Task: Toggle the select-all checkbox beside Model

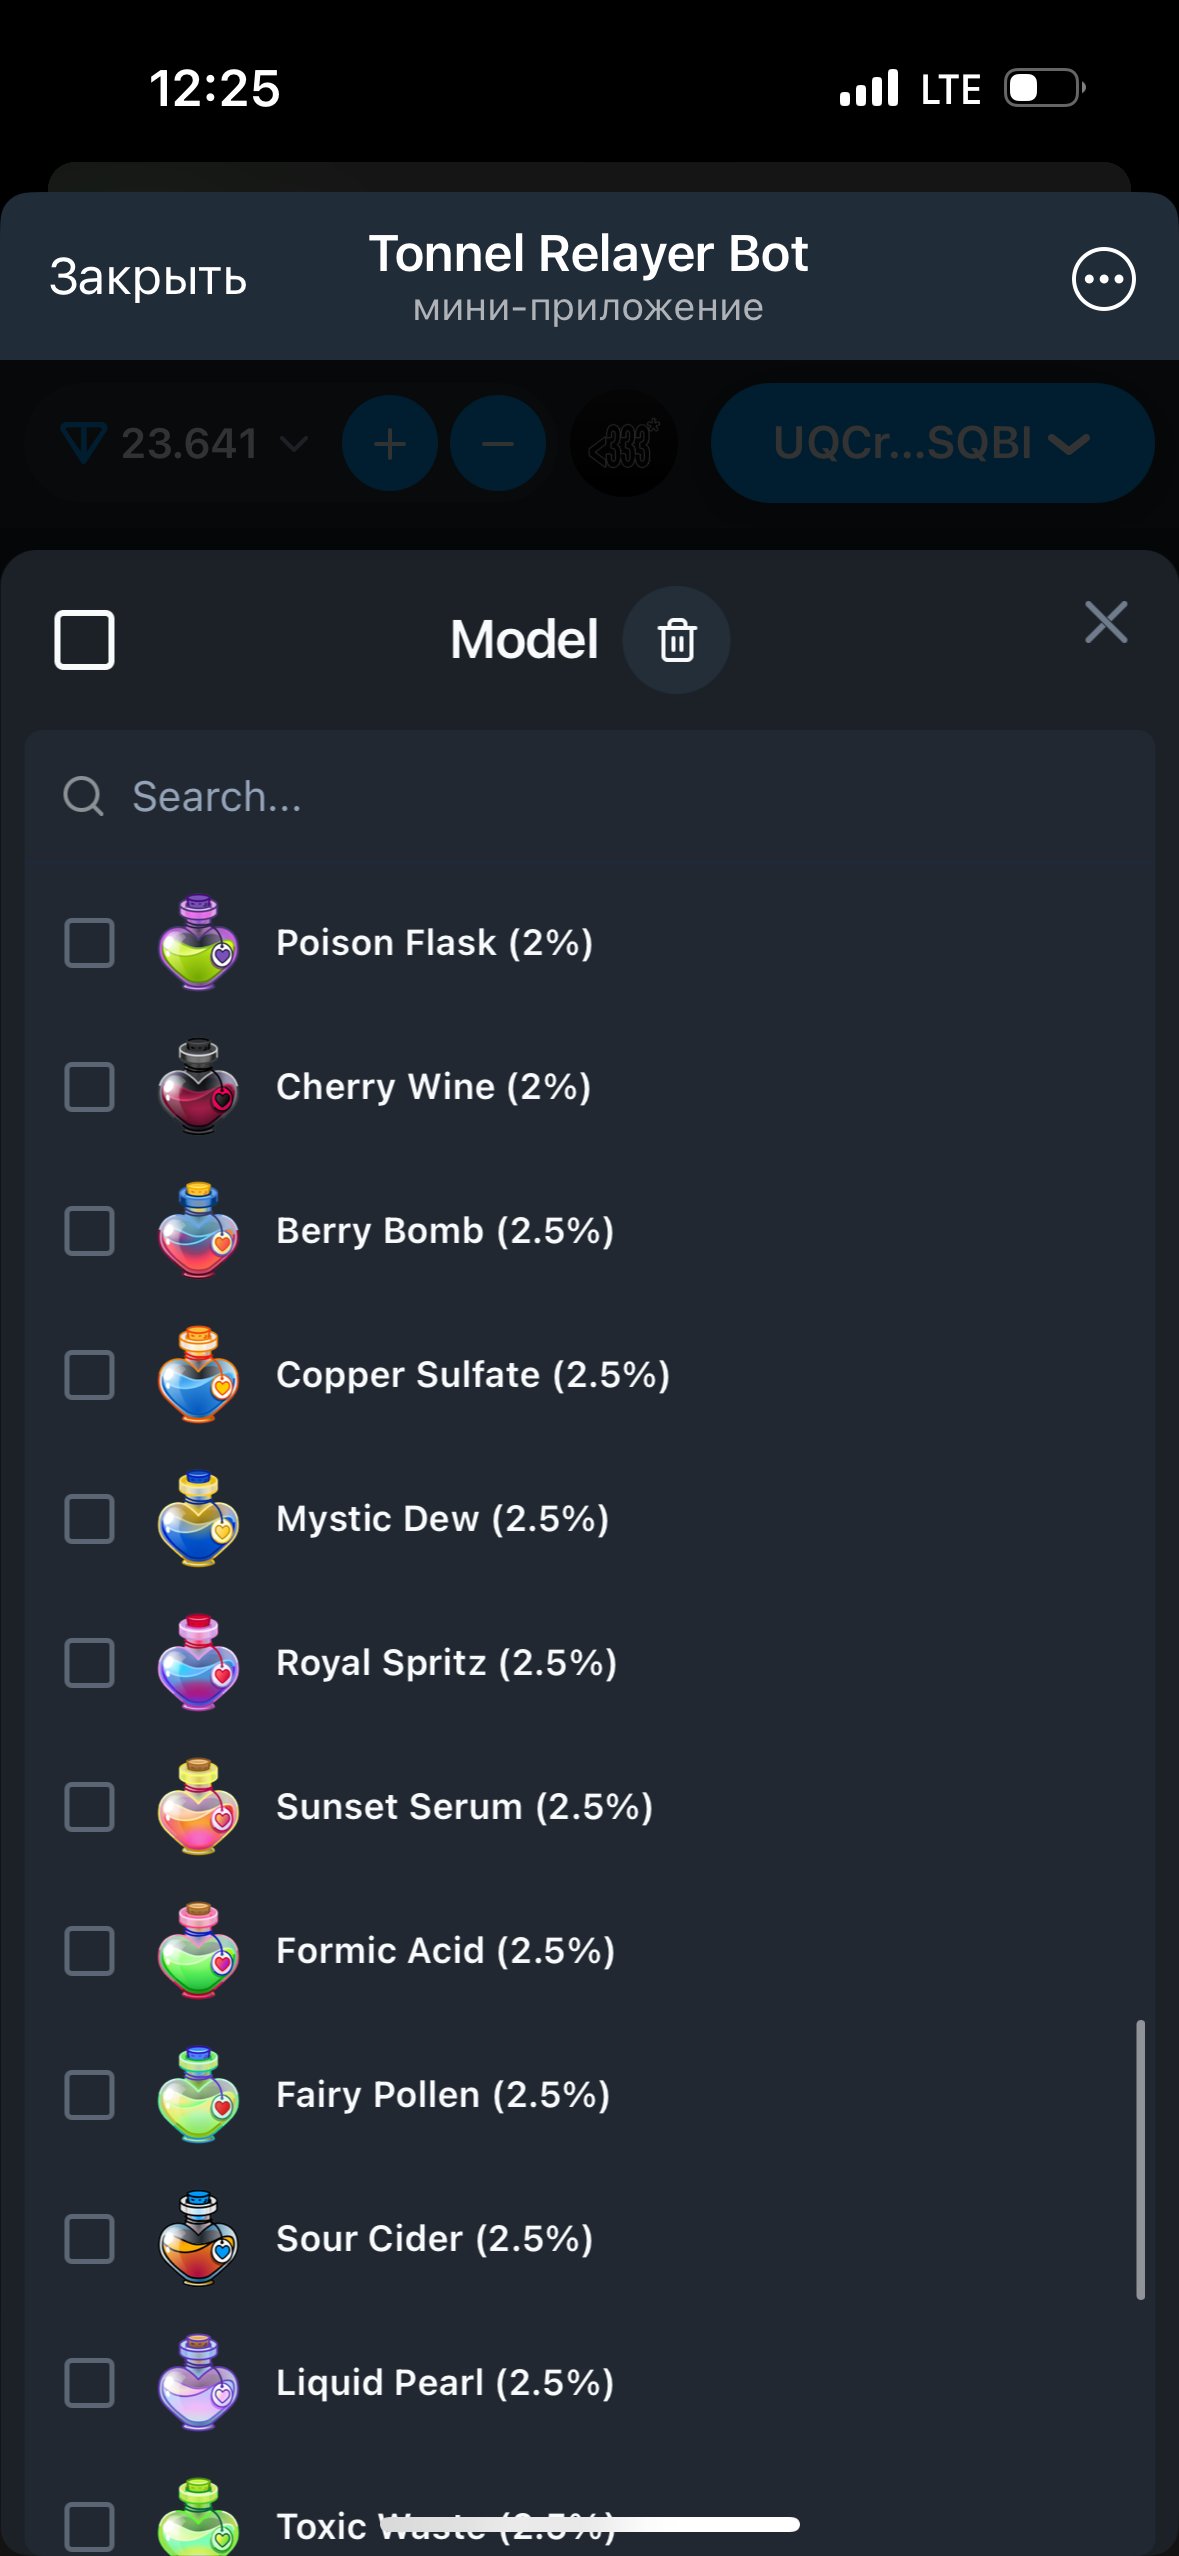Action: [84, 640]
